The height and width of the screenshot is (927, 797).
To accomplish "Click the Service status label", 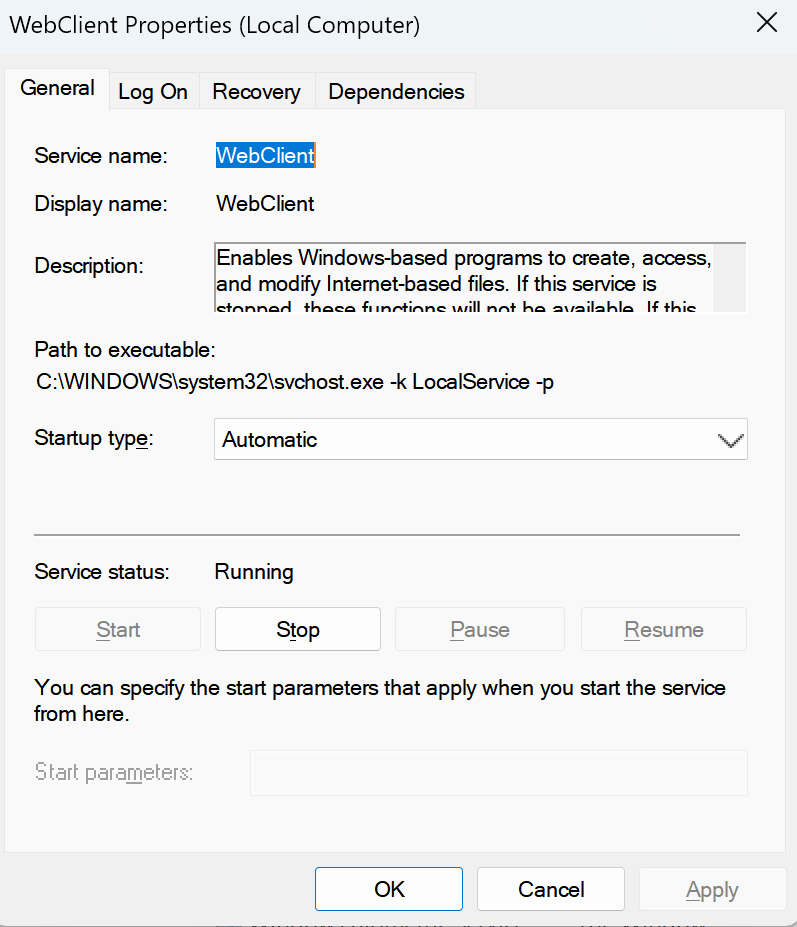I will [102, 572].
